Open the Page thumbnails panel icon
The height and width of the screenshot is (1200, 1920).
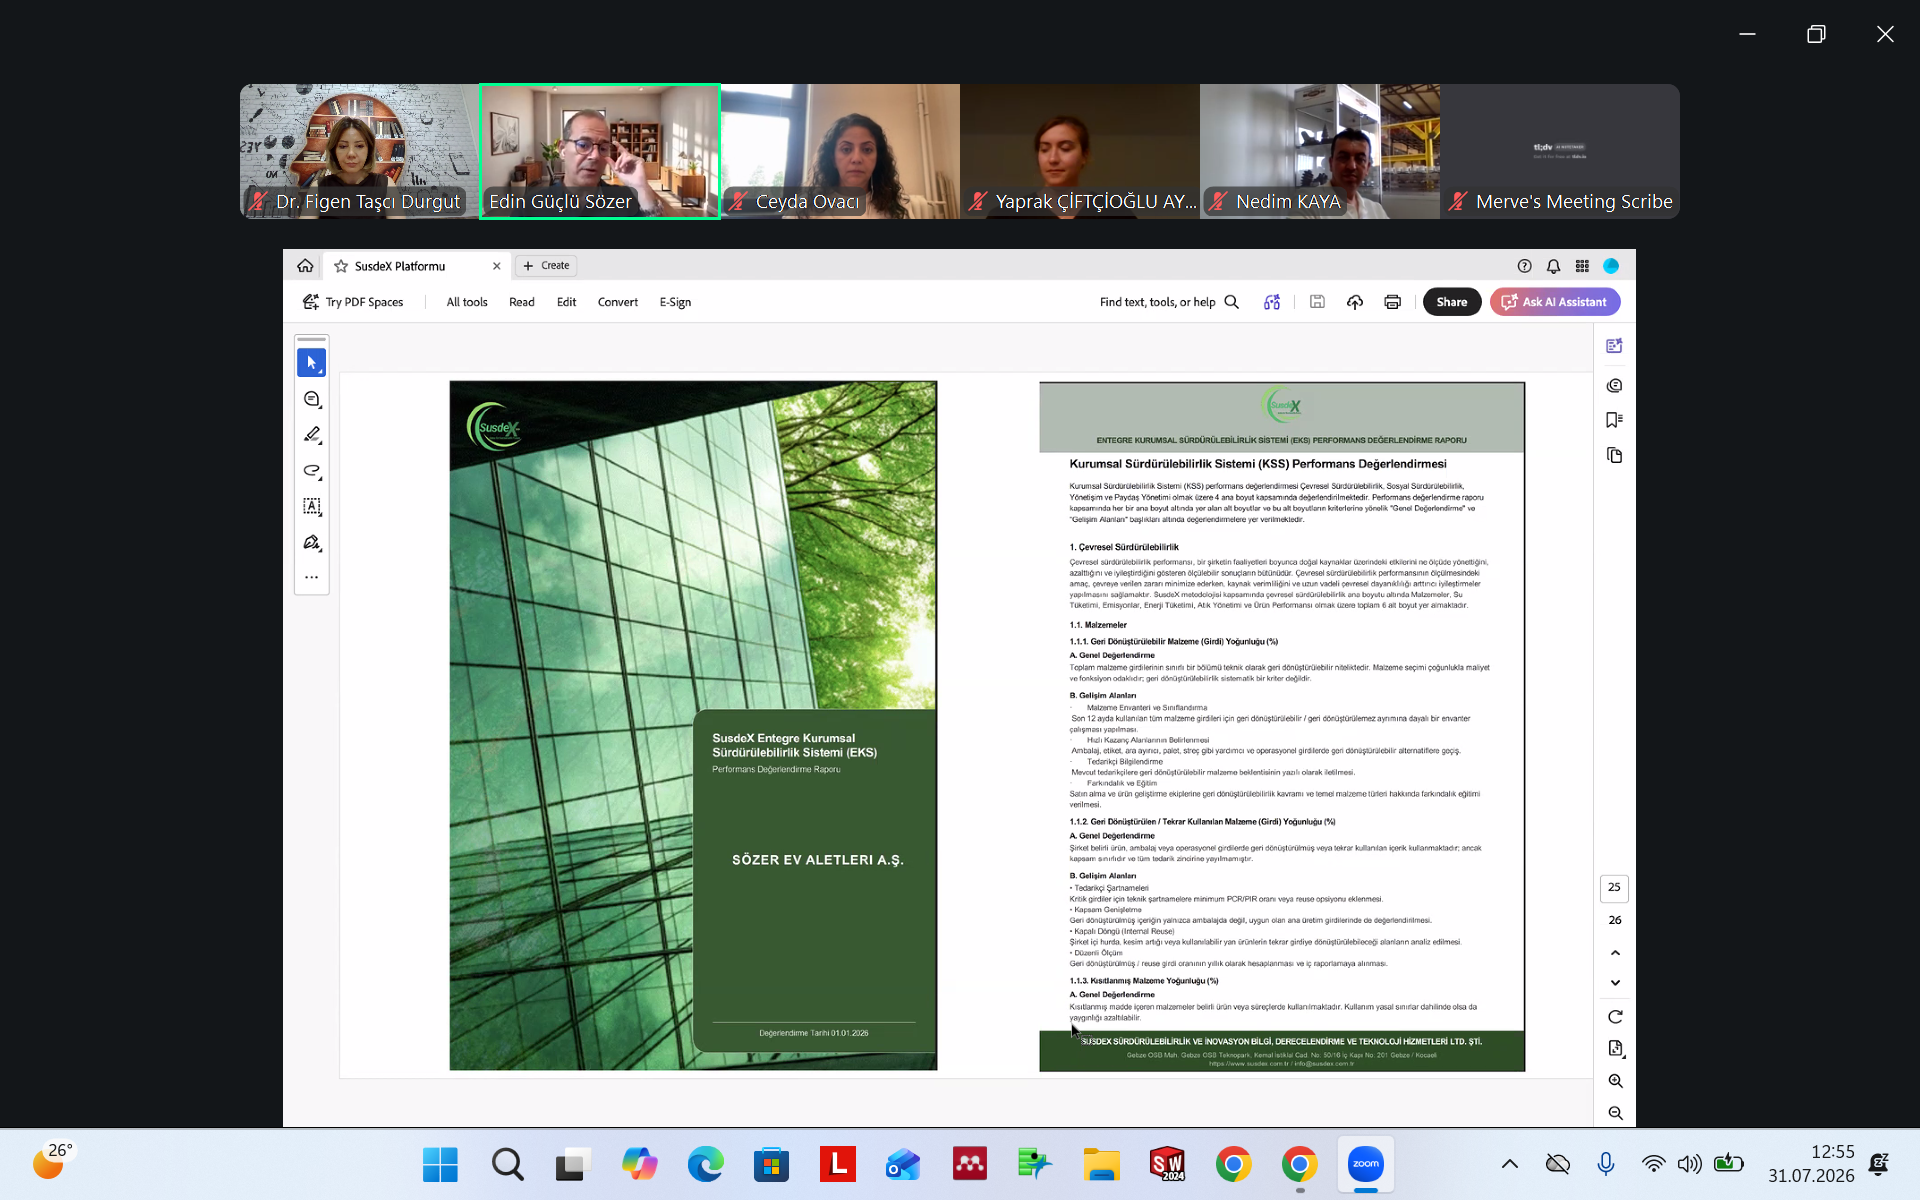(x=1614, y=456)
